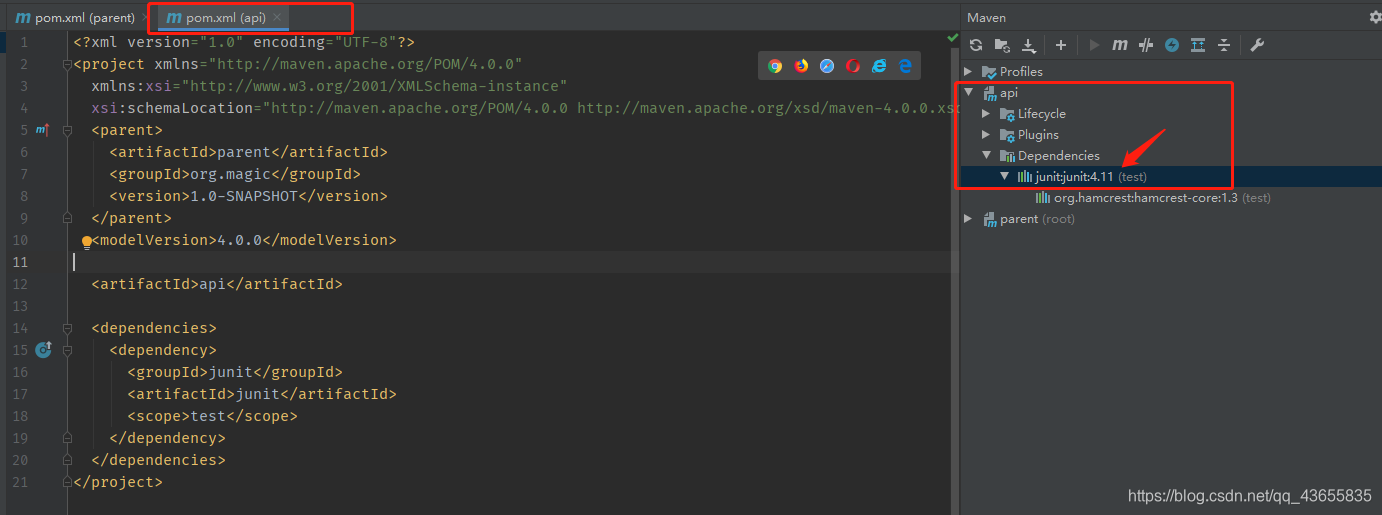
Task: Click 'junit' artifactId text on line 17
Action: coord(257,394)
